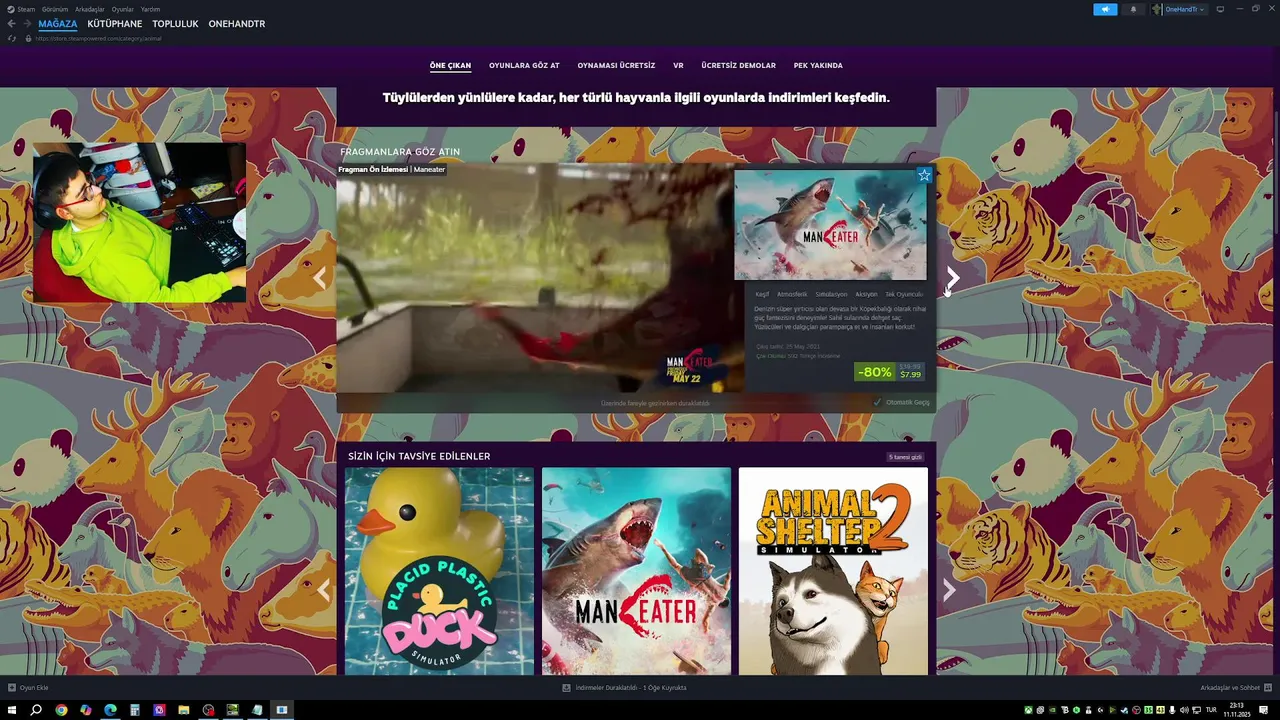This screenshot has width=1280, height=720.
Task: Go to next recommended games page arrow
Action: tap(949, 590)
